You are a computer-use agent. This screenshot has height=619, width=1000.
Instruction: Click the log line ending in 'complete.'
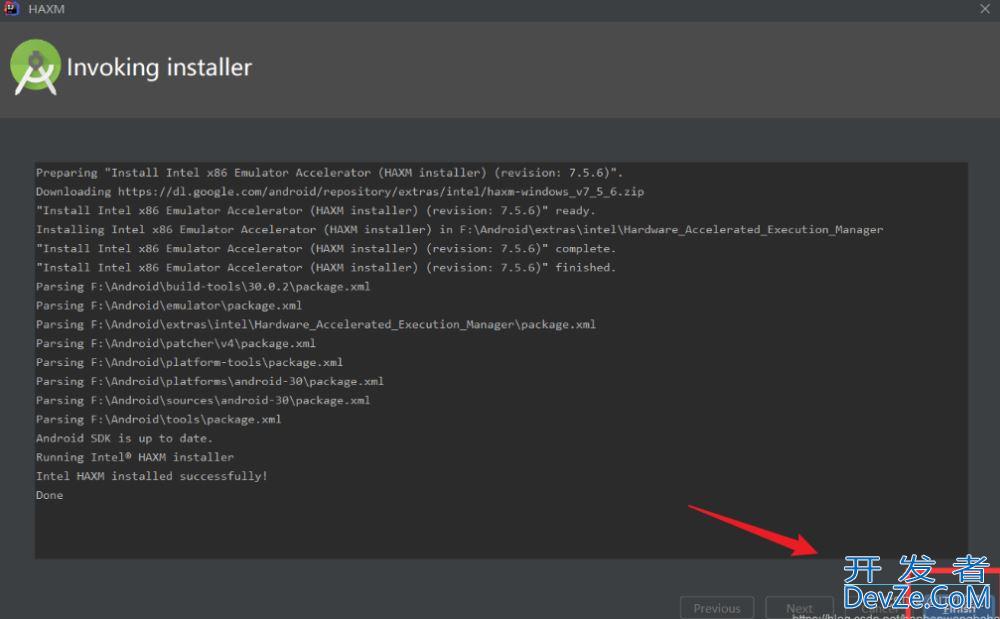tap(326, 249)
